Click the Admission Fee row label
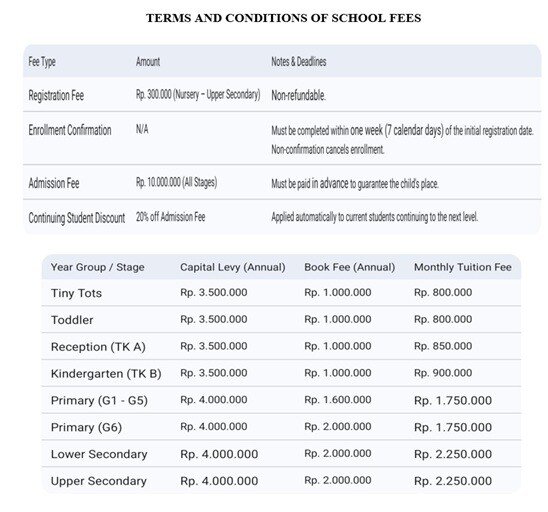 pos(54,183)
